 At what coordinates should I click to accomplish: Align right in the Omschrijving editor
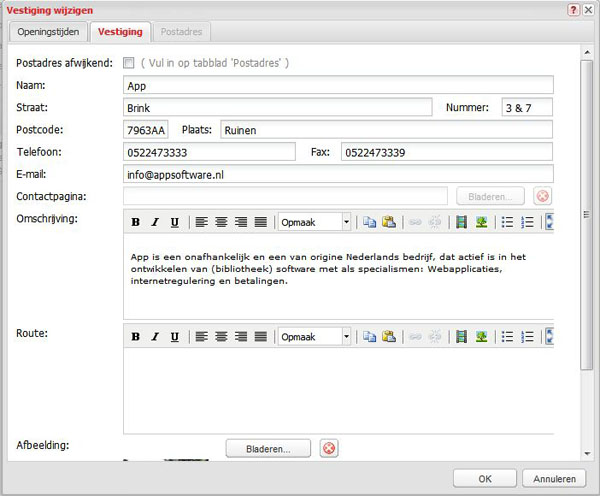click(x=241, y=222)
